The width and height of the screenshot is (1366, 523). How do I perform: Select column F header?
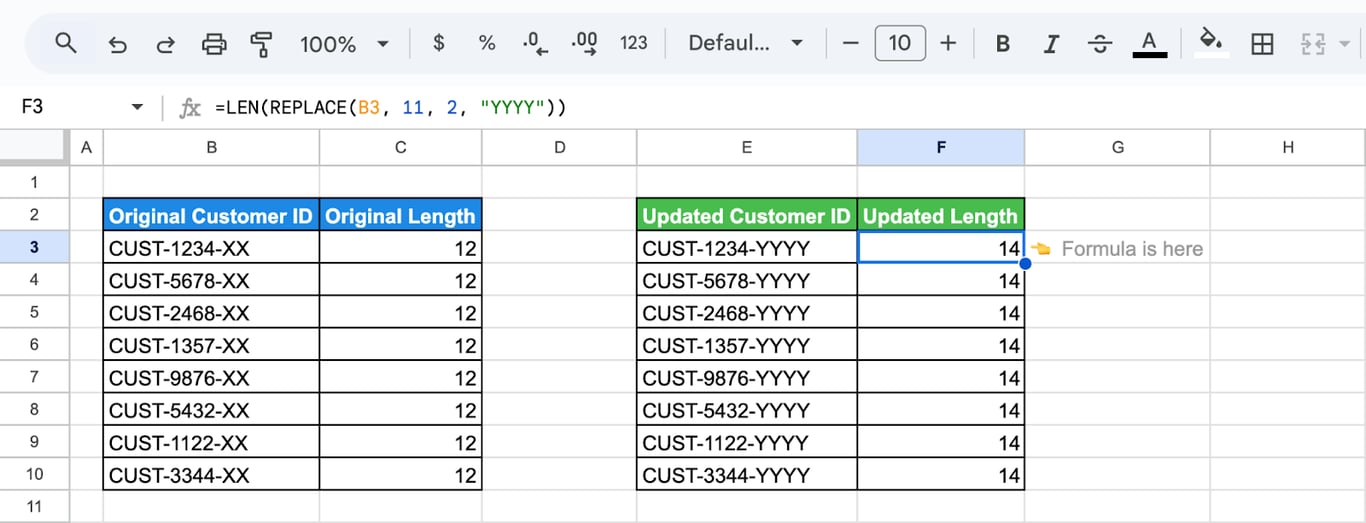pos(941,147)
